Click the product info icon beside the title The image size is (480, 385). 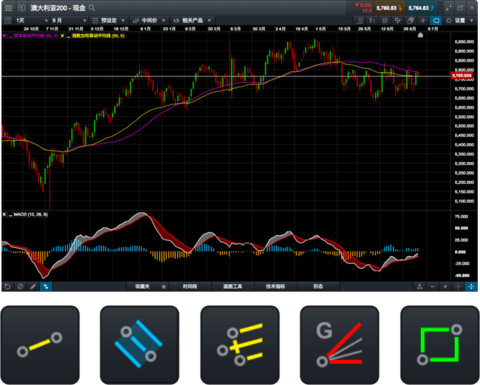pyautogui.click(x=21, y=8)
